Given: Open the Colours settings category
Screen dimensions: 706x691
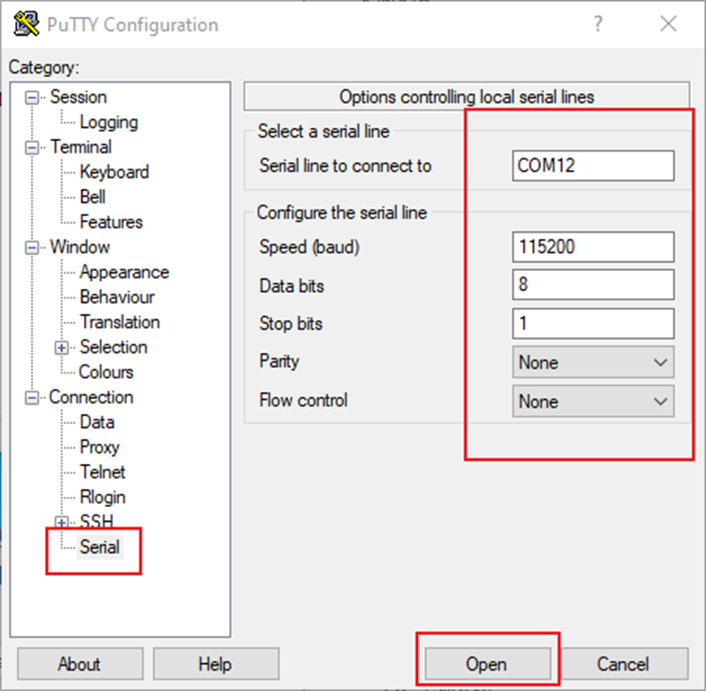Looking at the screenshot, I should click(x=106, y=372).
